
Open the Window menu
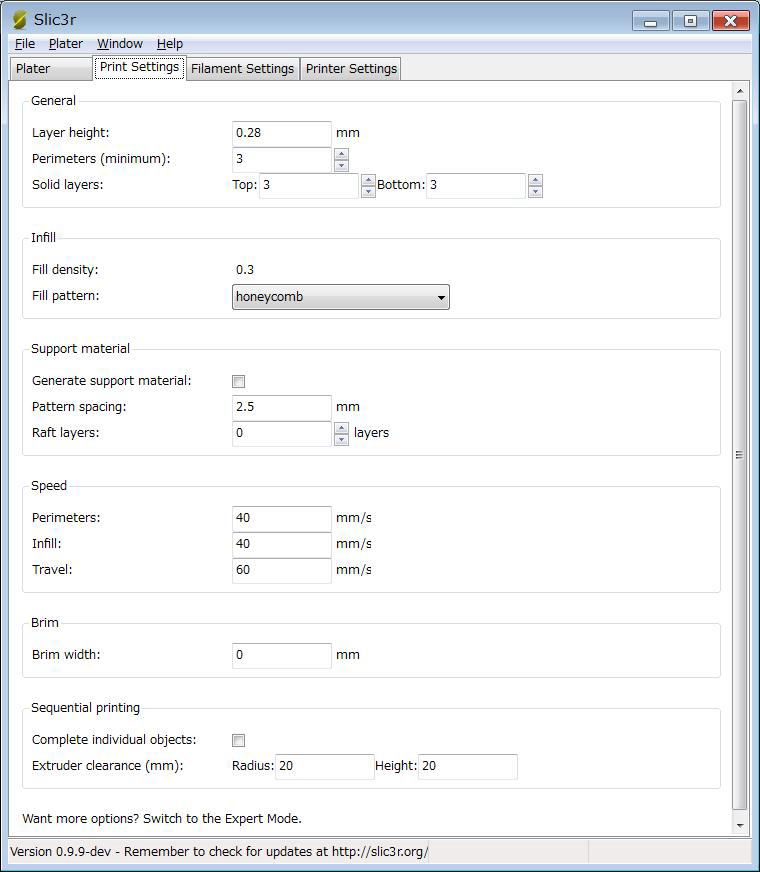click(x=120, y=43)
